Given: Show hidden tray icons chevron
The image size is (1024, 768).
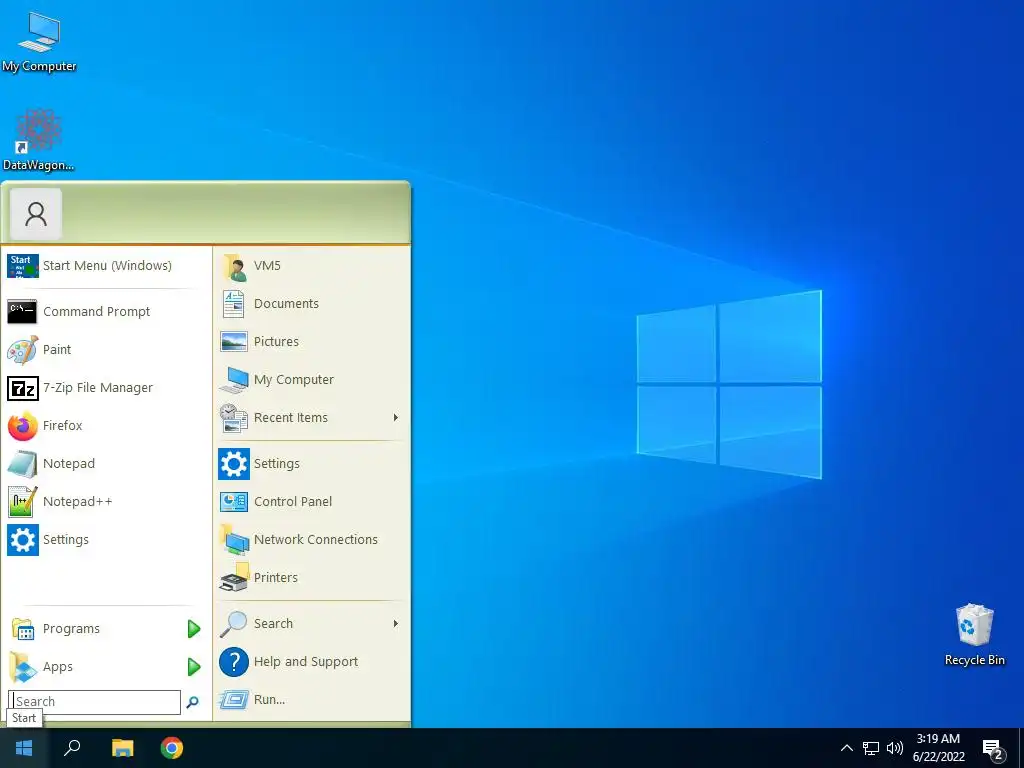Looking at the screenshot, I should (x=846, y=748).
